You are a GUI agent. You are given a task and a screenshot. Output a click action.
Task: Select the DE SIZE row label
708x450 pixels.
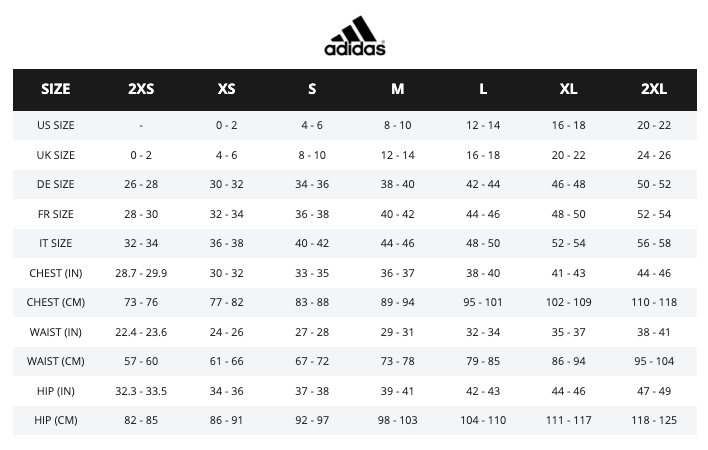tap(56, 184)
